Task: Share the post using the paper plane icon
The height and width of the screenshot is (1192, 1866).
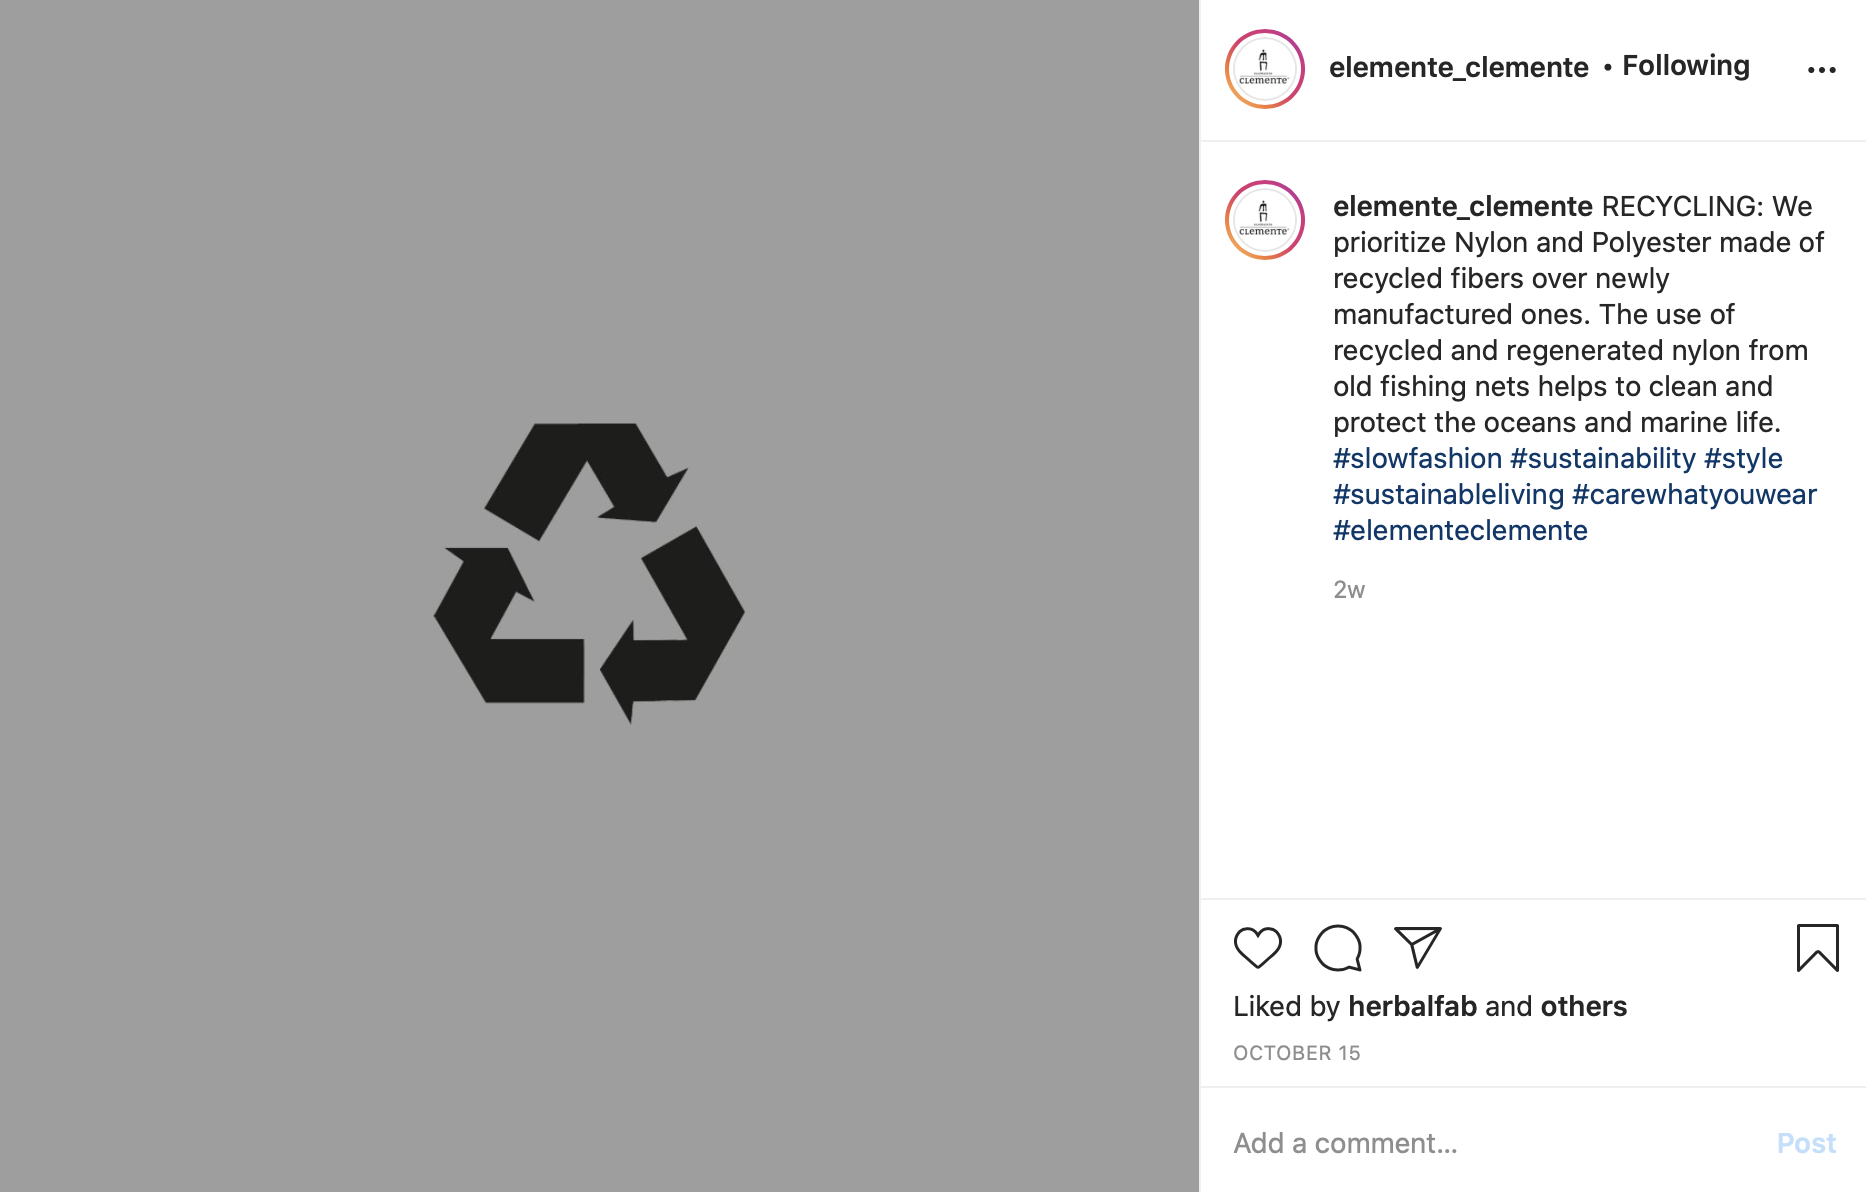Action: click(1418, 947)
